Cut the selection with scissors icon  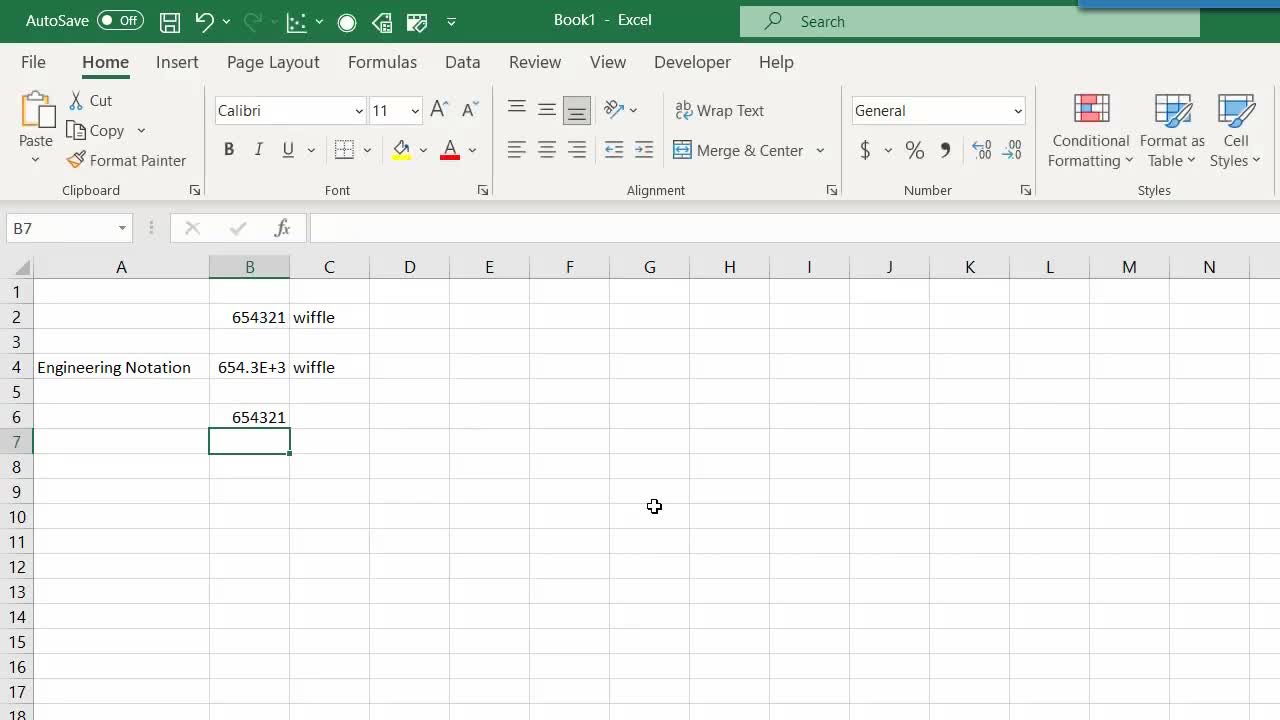(x=90, y=100)
